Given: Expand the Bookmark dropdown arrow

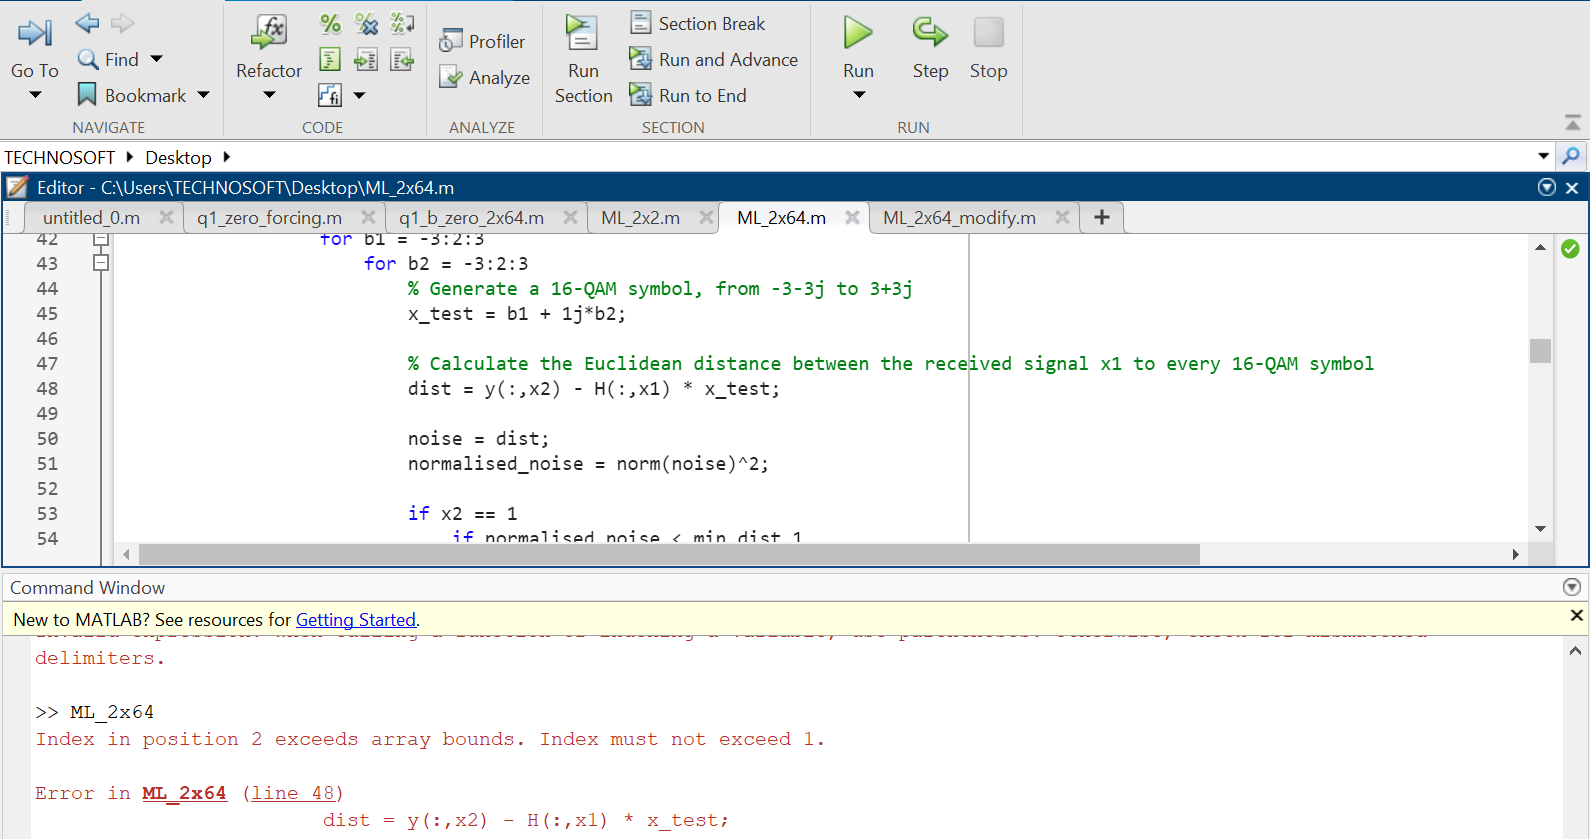Looking at the screenshot, I should click(x=204, y=95).
